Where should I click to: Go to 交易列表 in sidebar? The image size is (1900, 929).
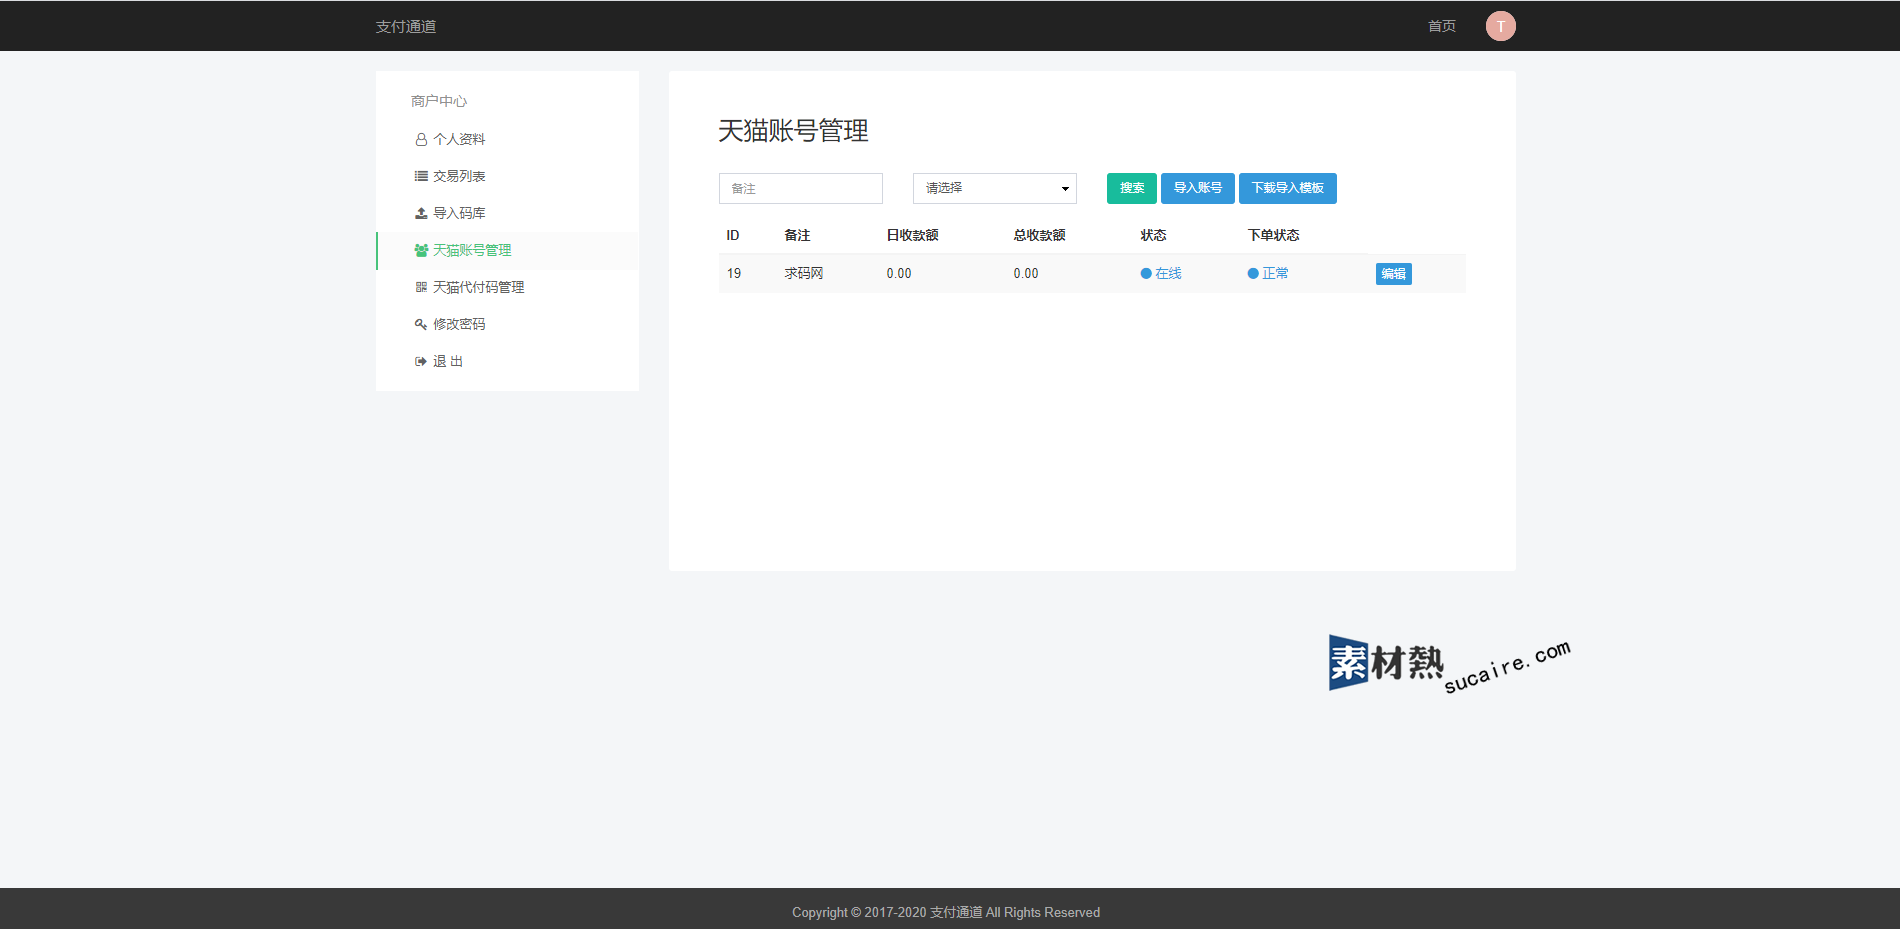[507, 176]
